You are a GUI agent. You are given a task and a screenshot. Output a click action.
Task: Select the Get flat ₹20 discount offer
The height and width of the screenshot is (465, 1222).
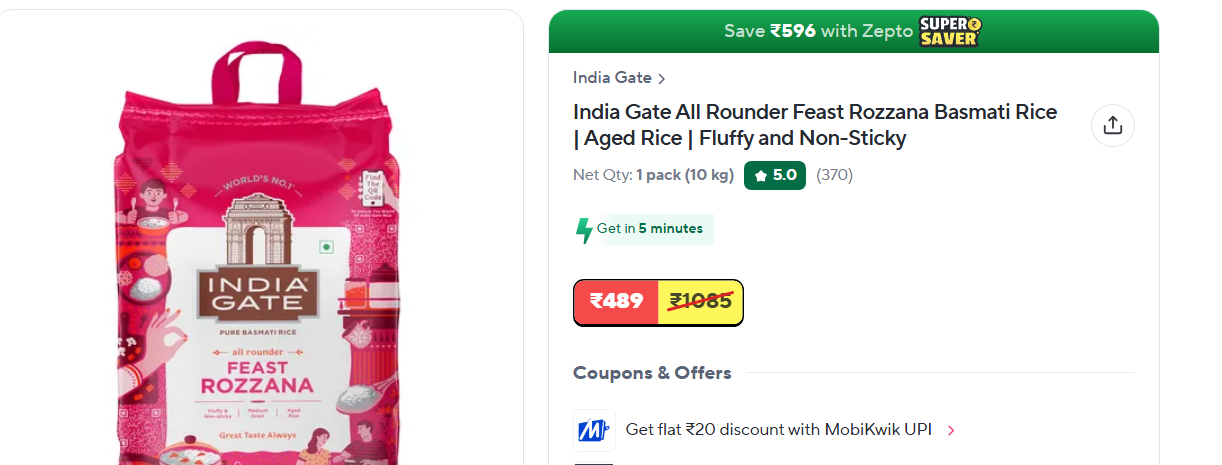tap(778, 430)
